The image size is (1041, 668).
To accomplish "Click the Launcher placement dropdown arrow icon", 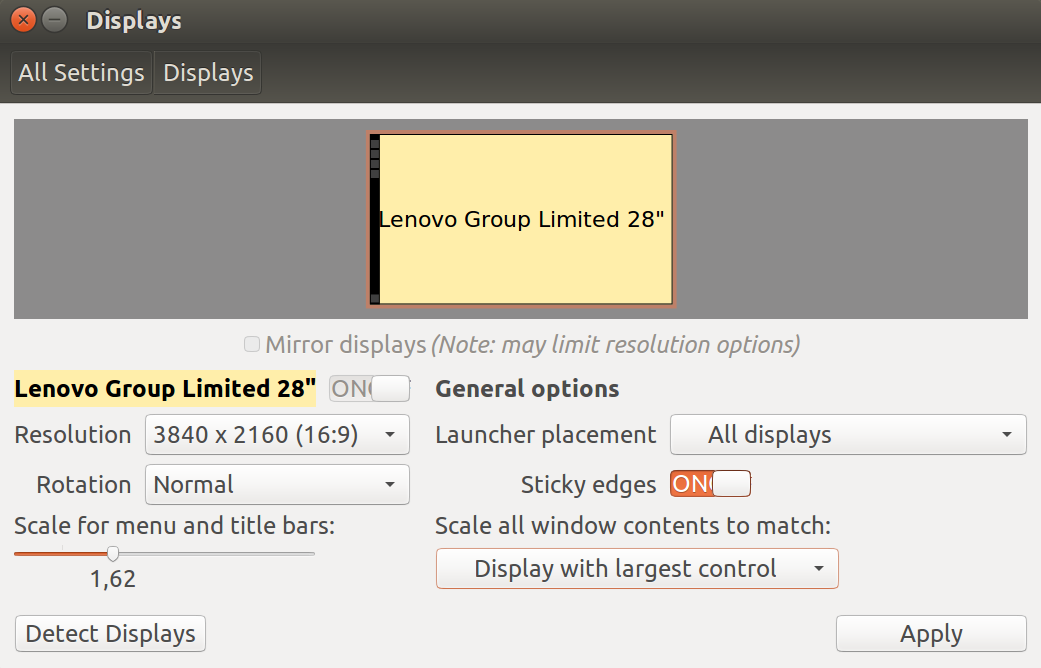I will 1007,435.
